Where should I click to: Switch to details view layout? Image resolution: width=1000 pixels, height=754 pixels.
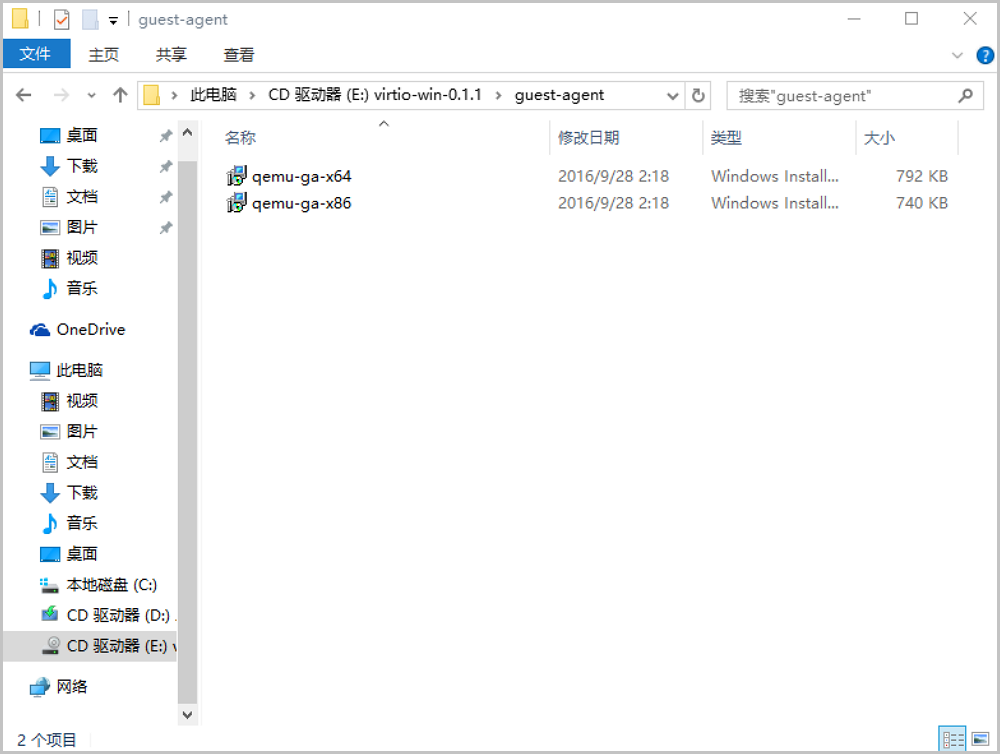click(953, 739)
